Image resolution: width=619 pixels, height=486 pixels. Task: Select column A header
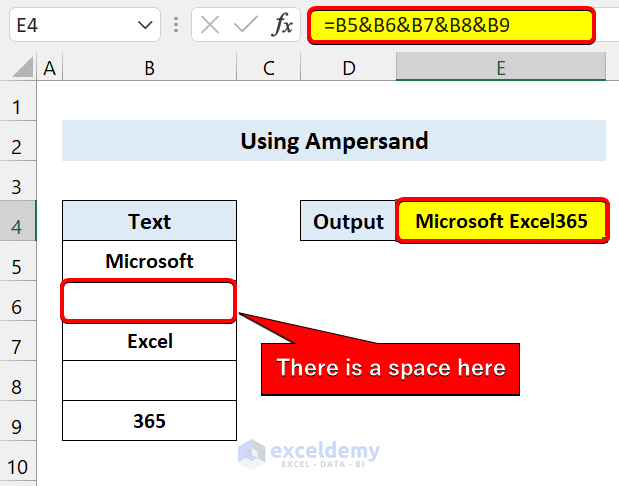49,68
